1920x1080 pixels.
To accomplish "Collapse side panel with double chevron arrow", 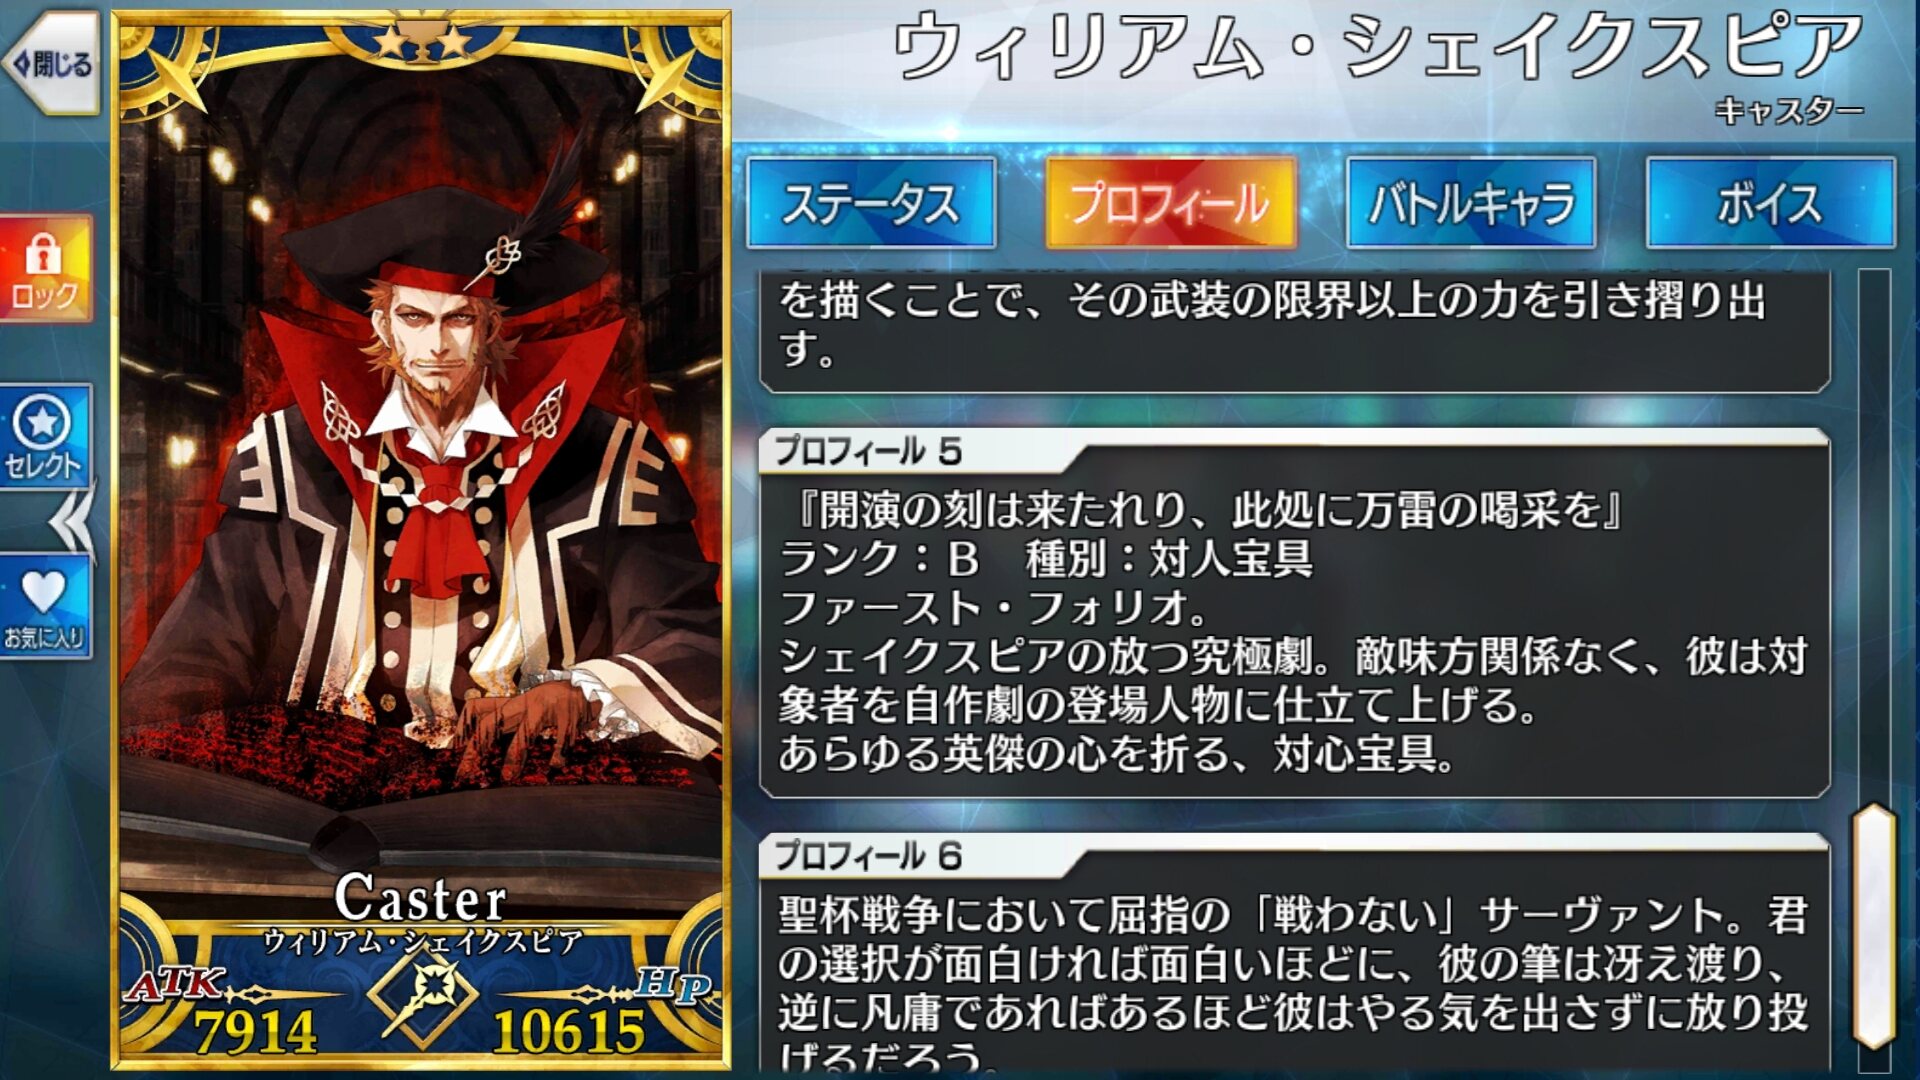I will [x=73, y=520].
